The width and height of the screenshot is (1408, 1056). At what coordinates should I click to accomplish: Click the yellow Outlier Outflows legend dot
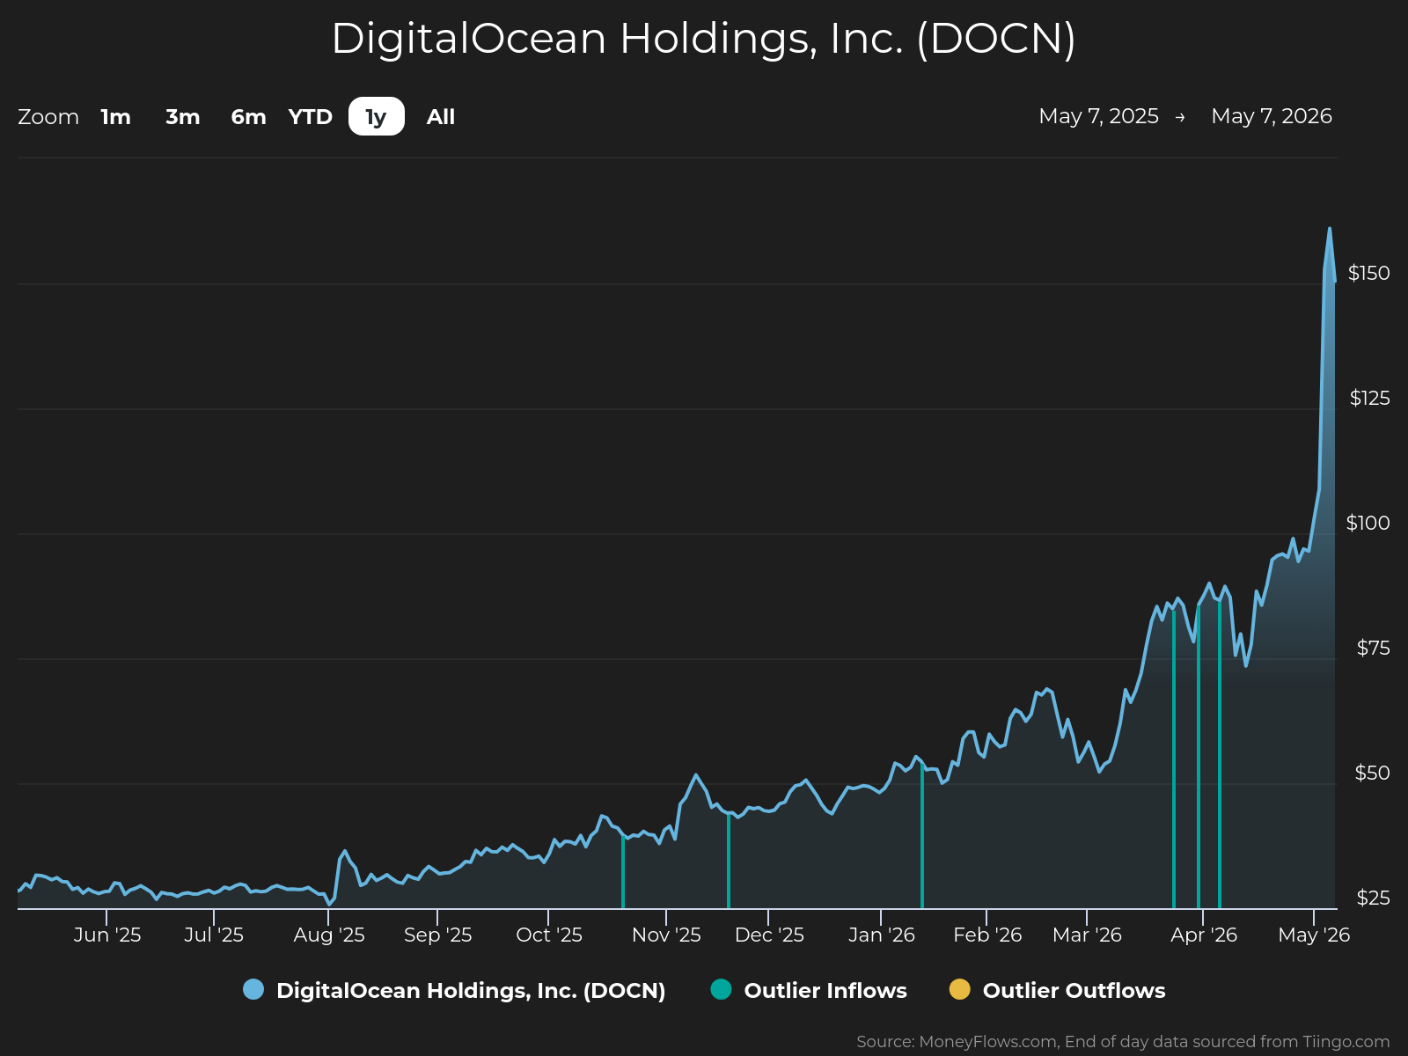click(x=960, y=990)
